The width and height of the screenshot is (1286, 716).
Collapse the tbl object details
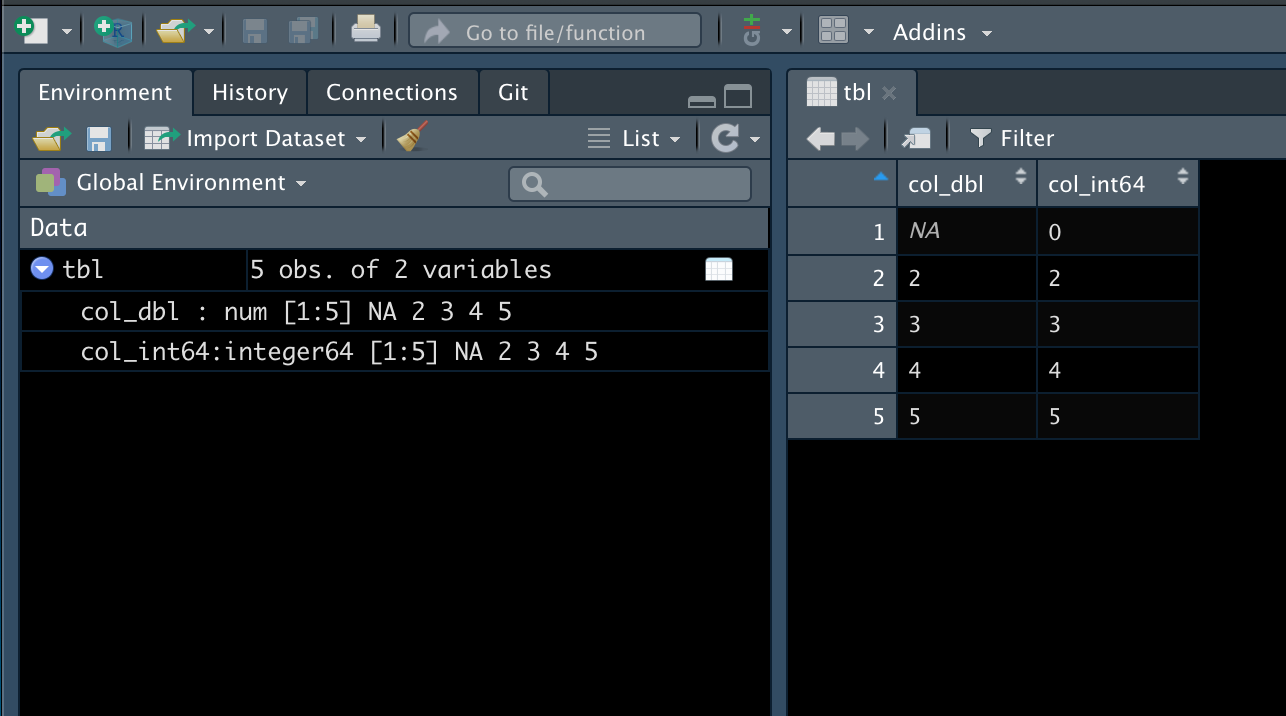click(x=40, y=268)
